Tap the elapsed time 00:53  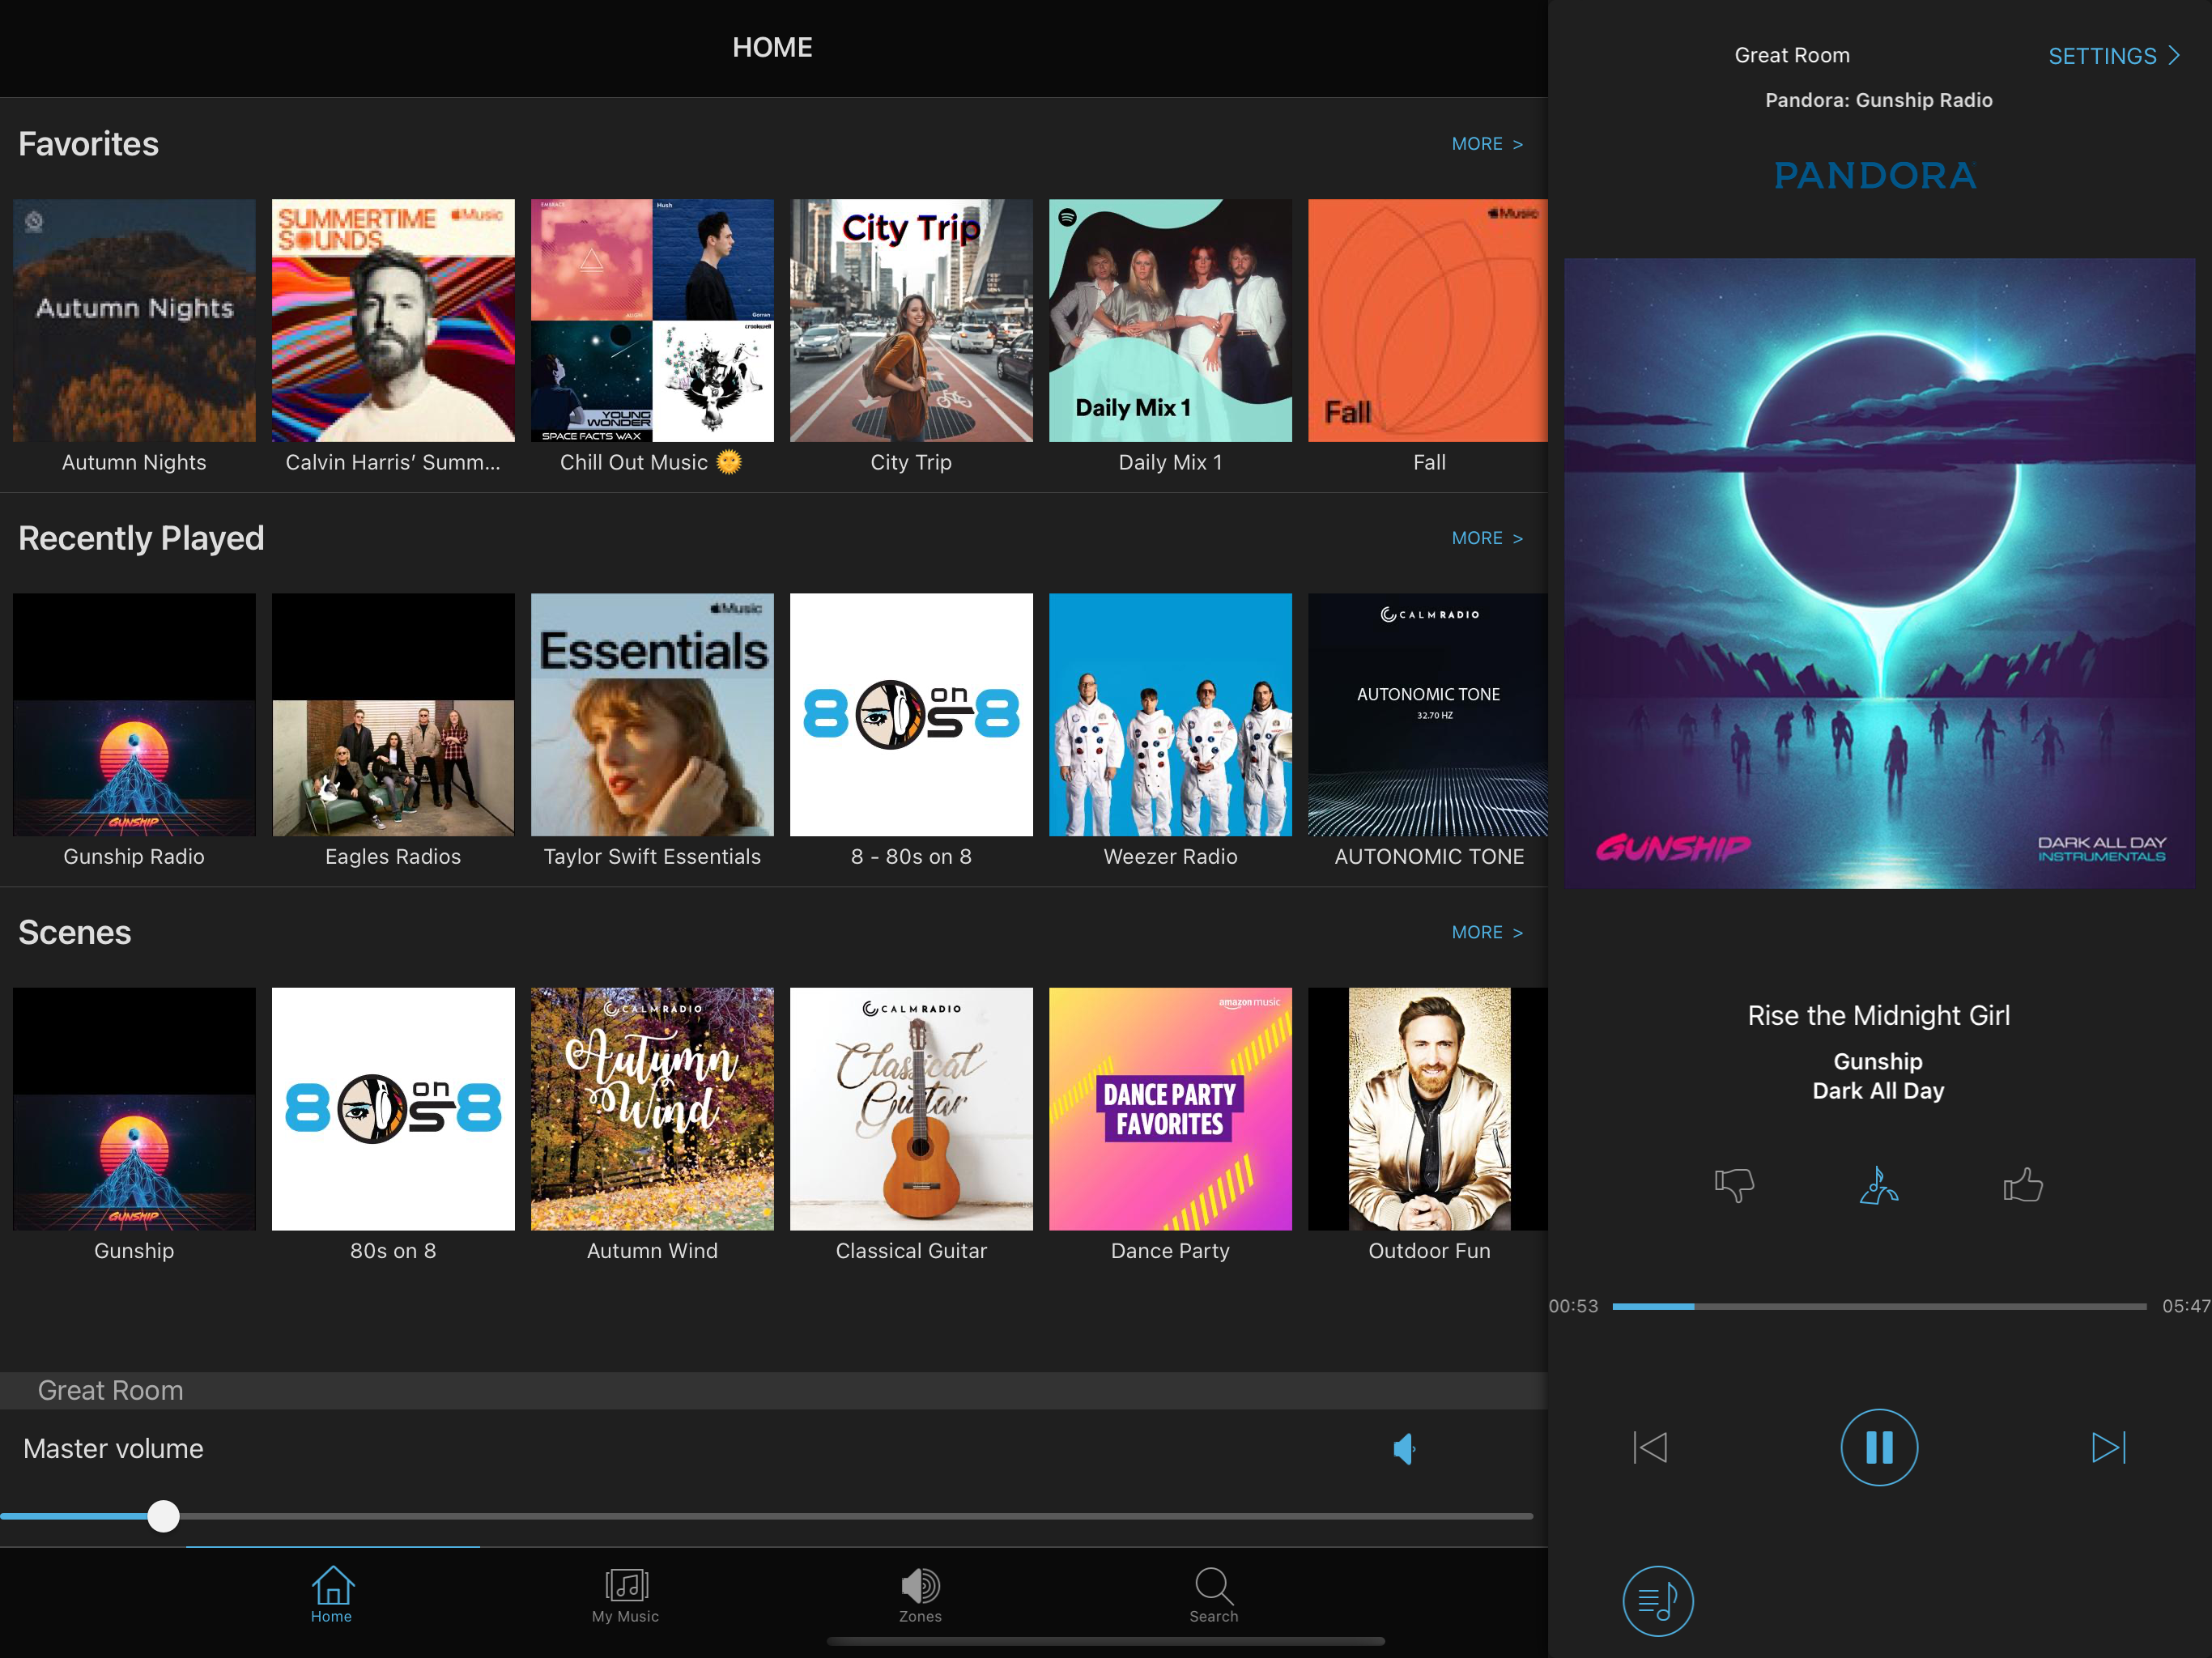point(1573,1306)
